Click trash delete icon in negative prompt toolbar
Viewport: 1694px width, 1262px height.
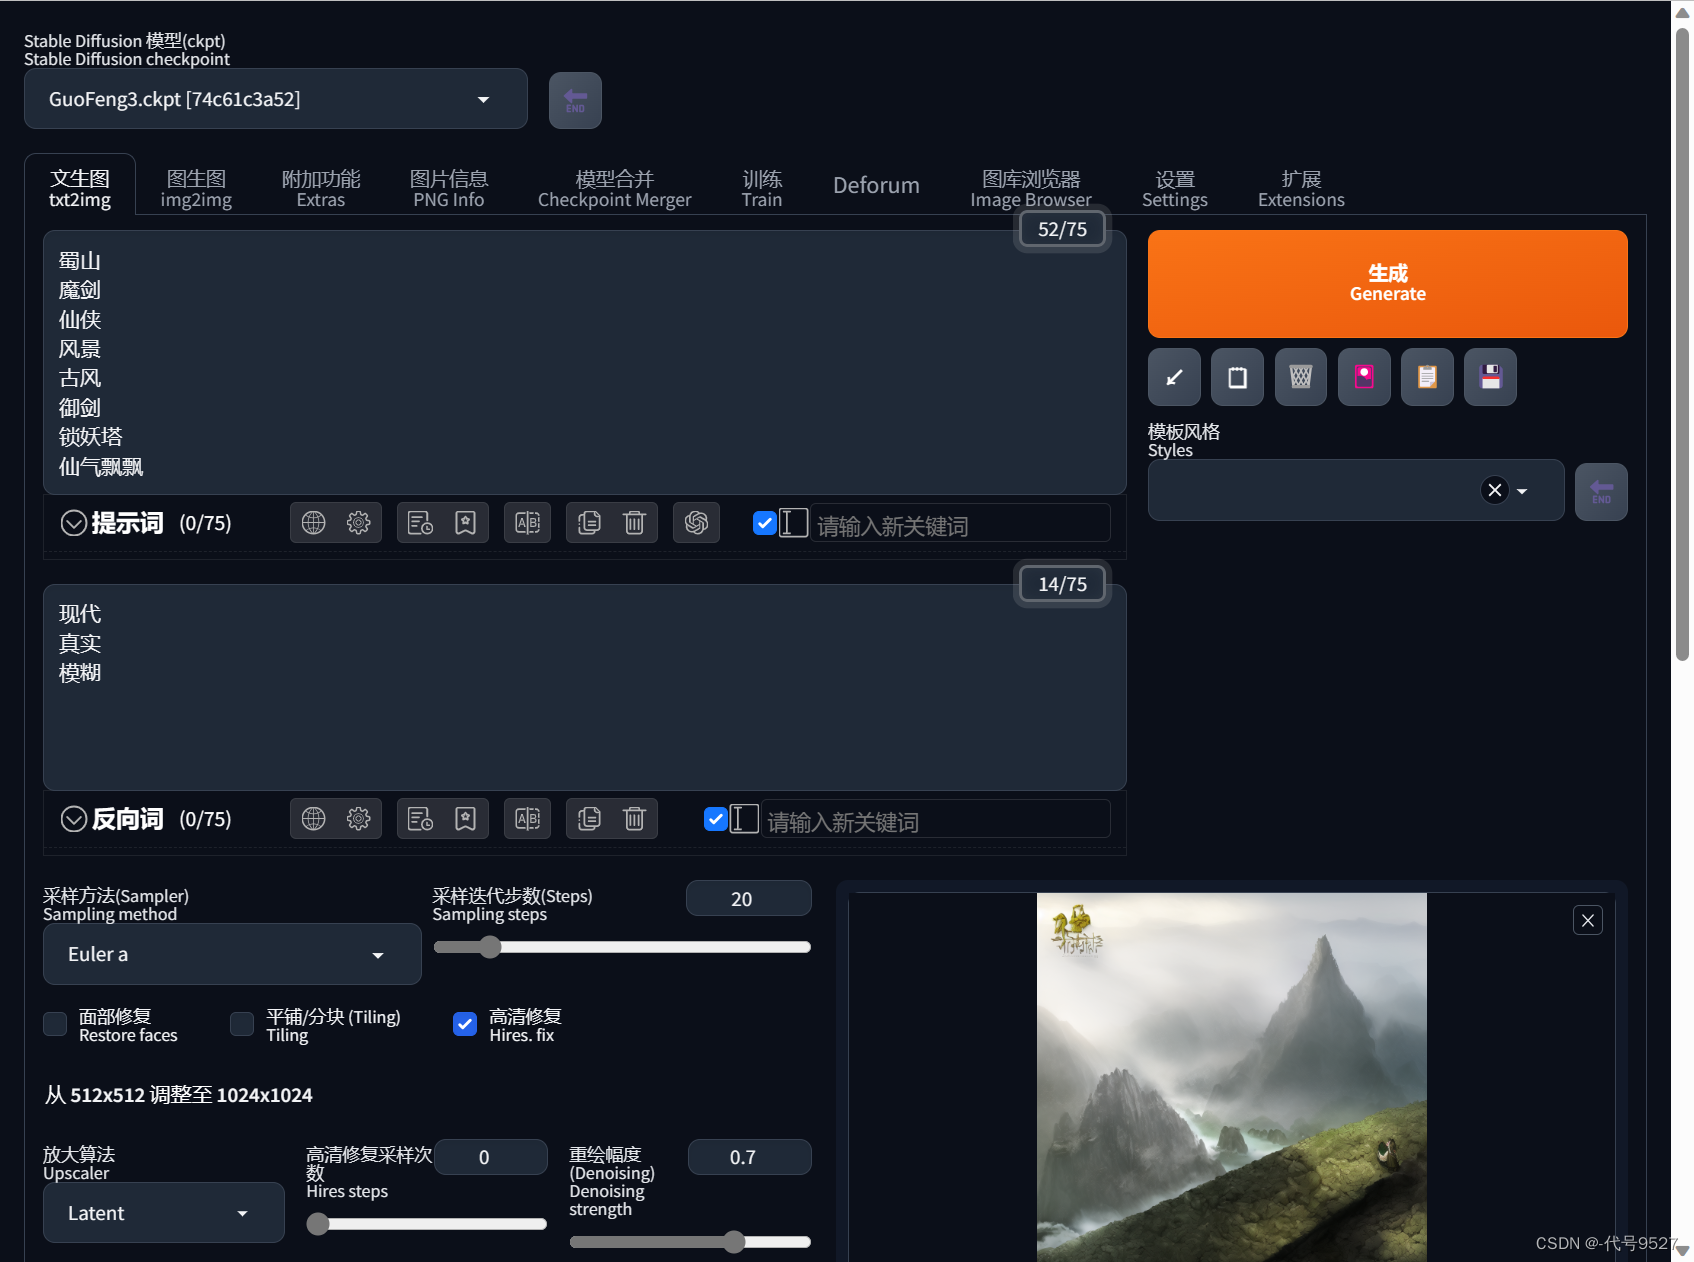(x=634, y=818)
